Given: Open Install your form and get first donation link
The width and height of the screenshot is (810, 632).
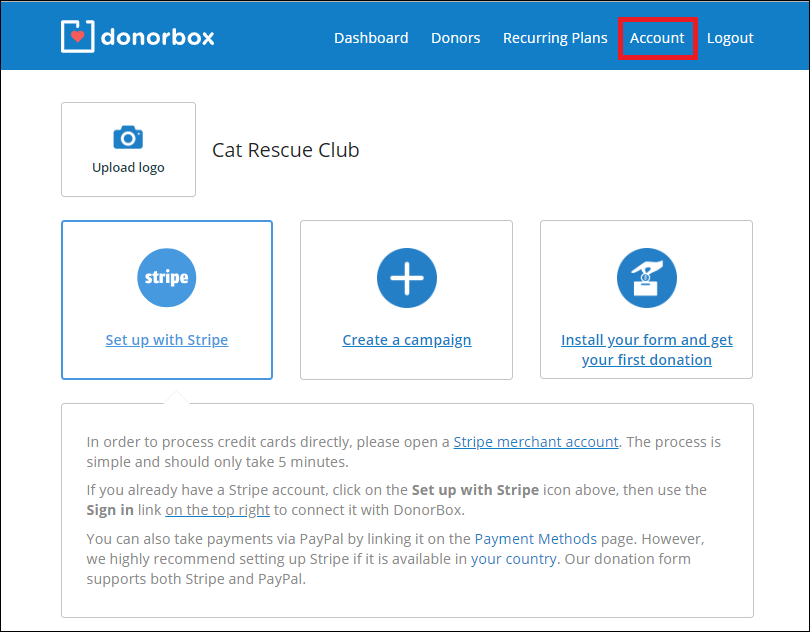Looking at the screenshot, I should click(647, 349).
